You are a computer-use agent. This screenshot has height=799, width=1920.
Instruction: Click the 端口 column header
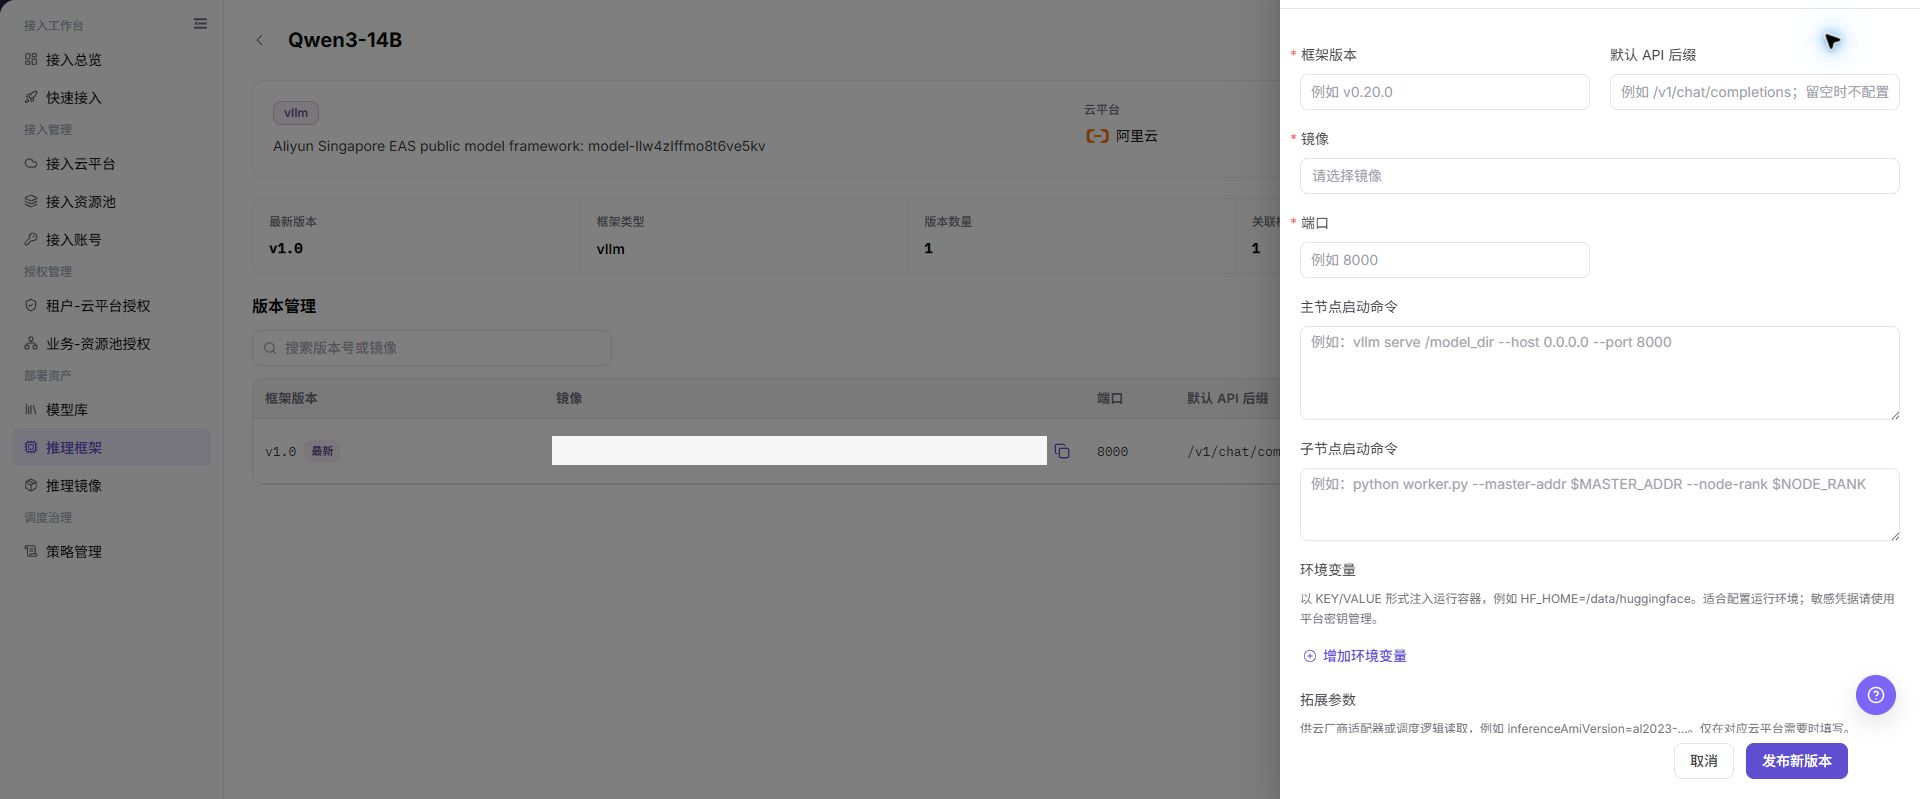[1110, 398]
